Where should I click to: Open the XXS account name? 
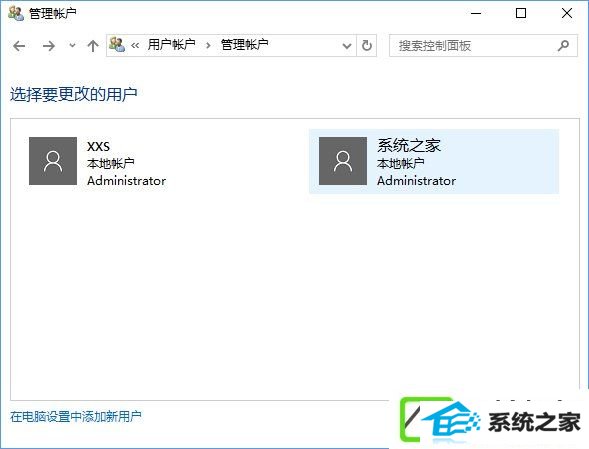click(98, 146)
